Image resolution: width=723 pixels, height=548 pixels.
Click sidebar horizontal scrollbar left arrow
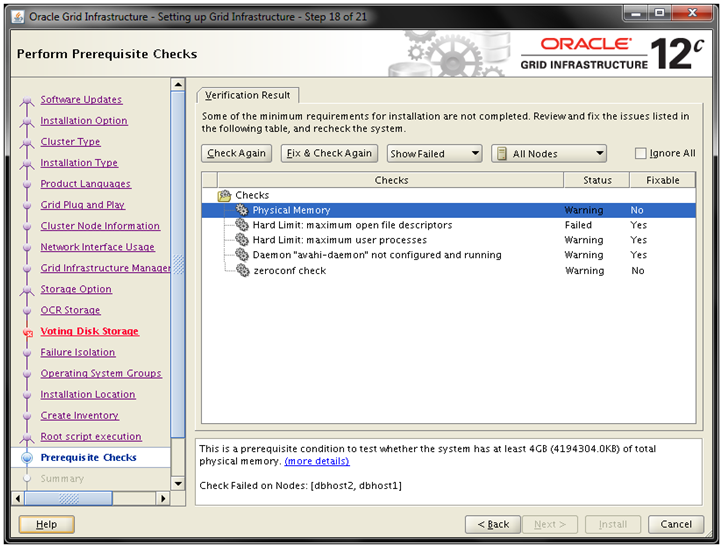coord(18,498)
